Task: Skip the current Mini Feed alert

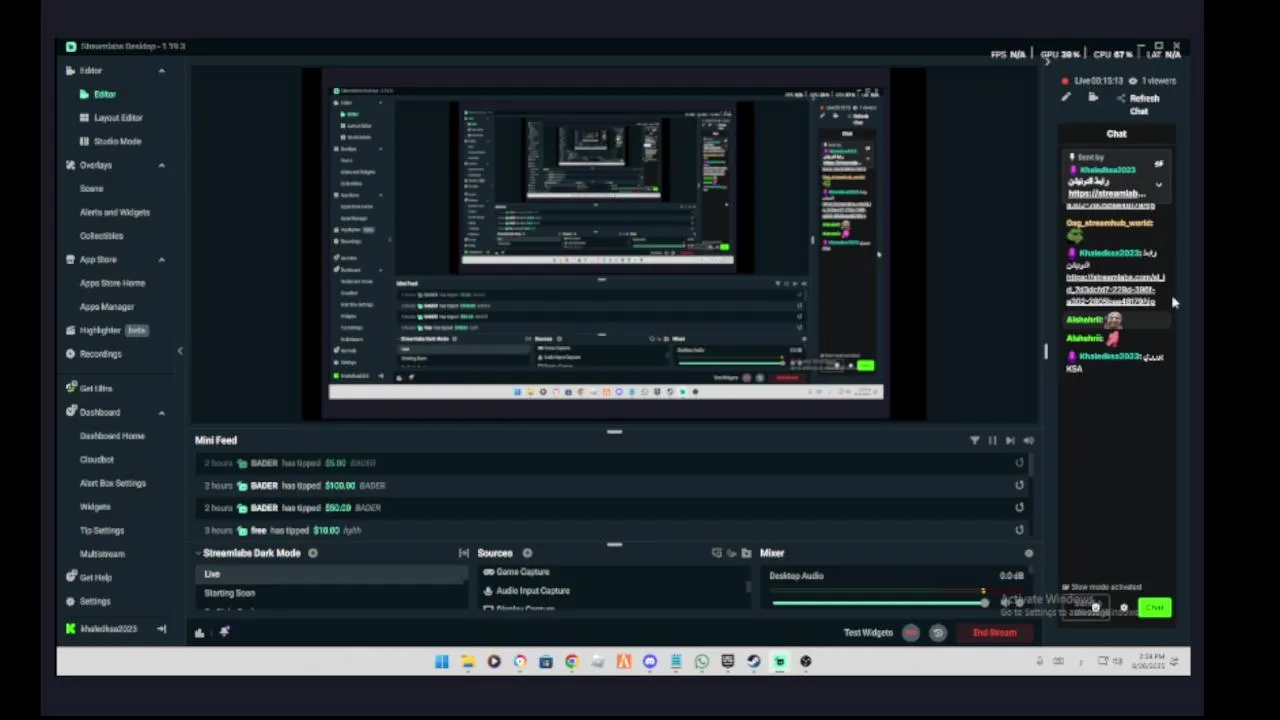Action: coord(1010,440)
